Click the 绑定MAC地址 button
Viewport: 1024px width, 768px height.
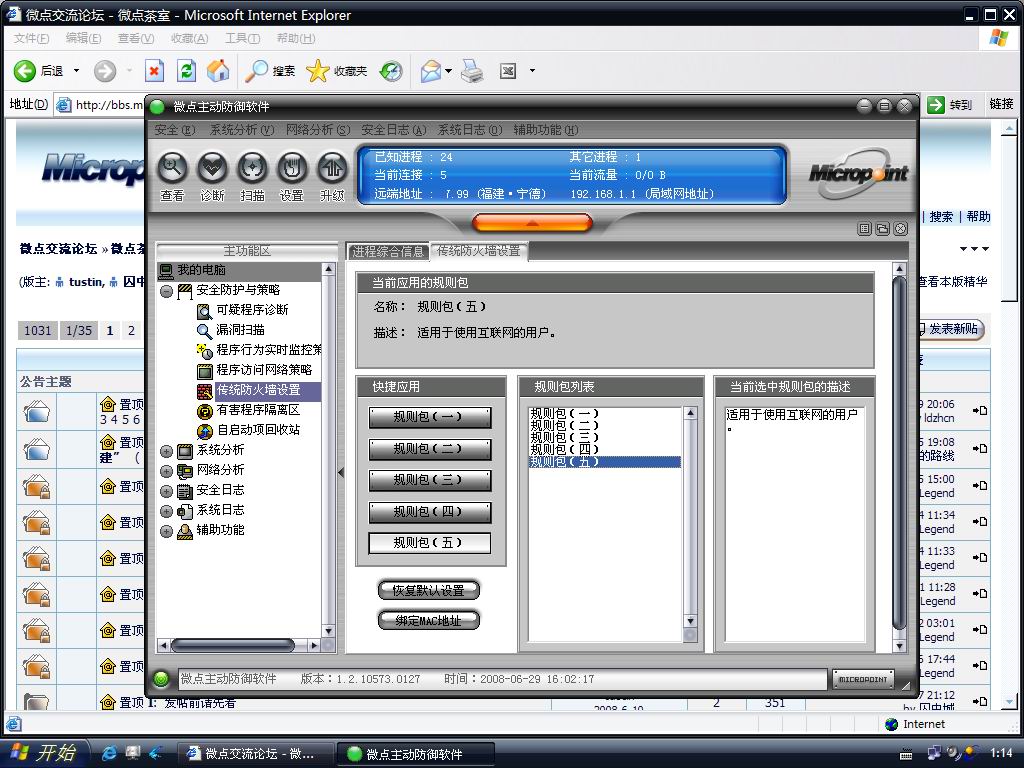(428, 620)
